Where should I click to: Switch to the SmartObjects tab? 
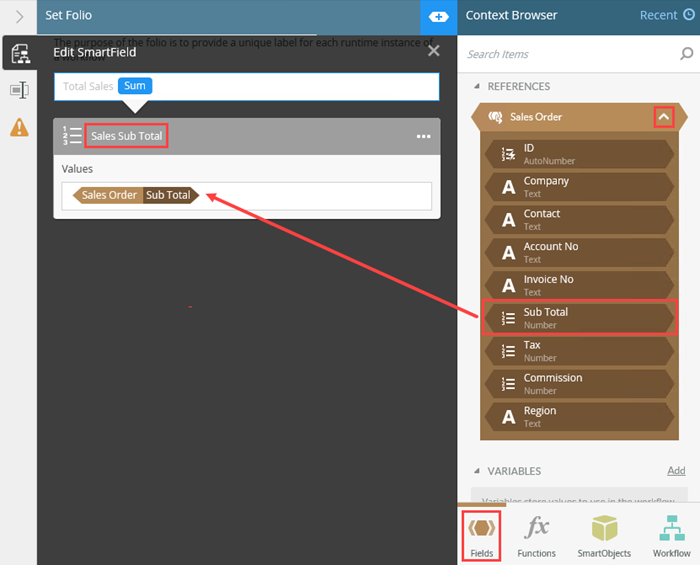(x=604, y=536)
